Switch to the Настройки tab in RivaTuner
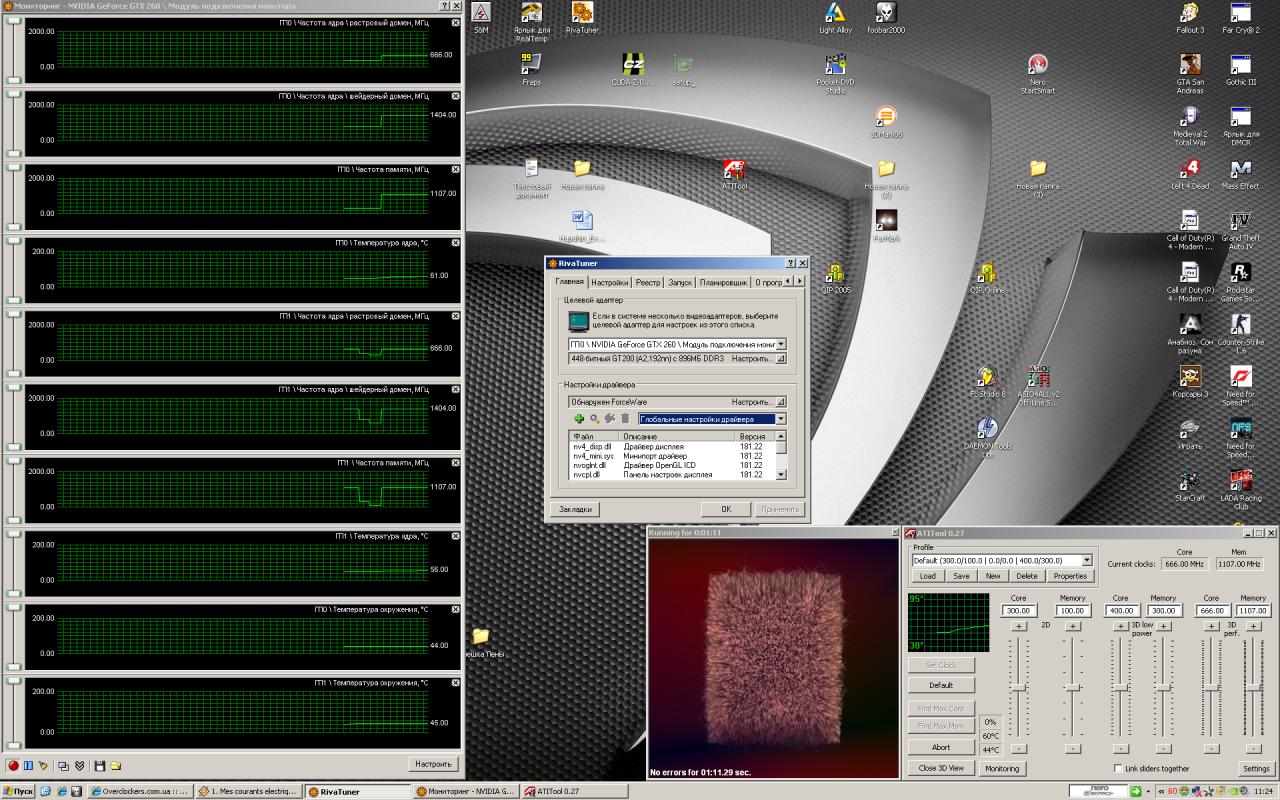Image resolution: width=1280 pixels, height=800 pixels. click(x=609, y=283)
